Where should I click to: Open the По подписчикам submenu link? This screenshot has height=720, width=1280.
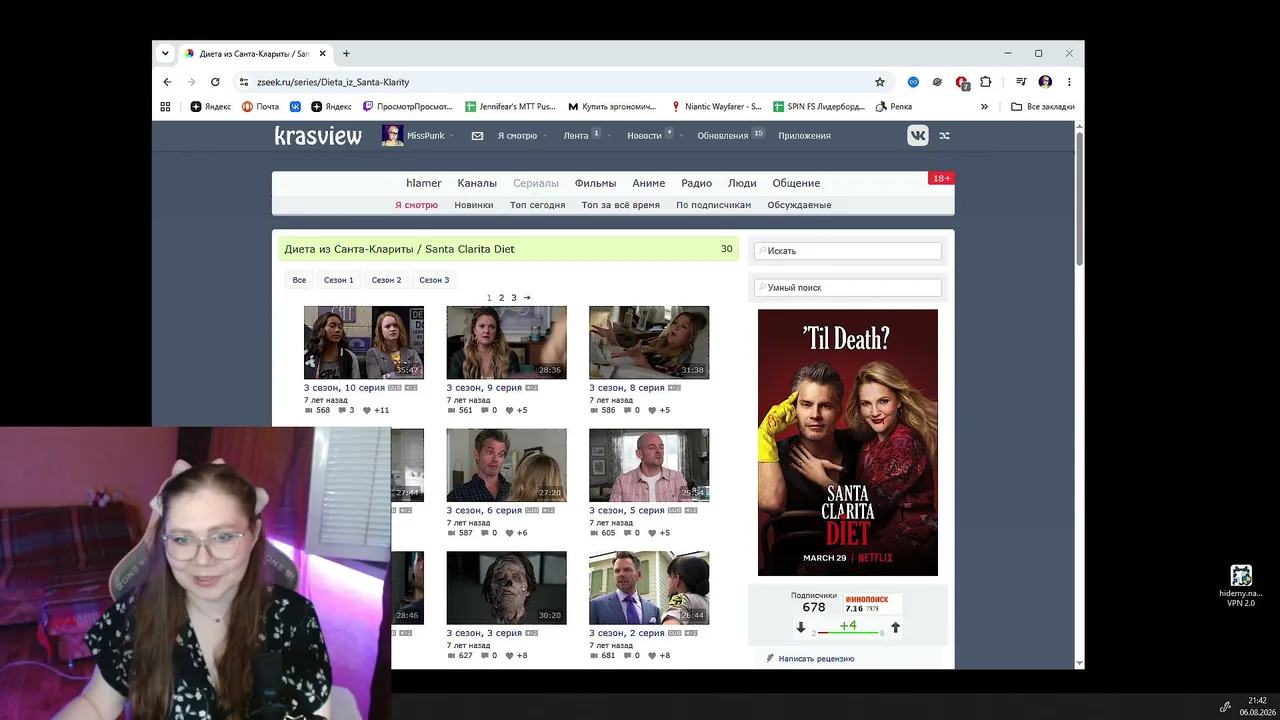point(713,205)
